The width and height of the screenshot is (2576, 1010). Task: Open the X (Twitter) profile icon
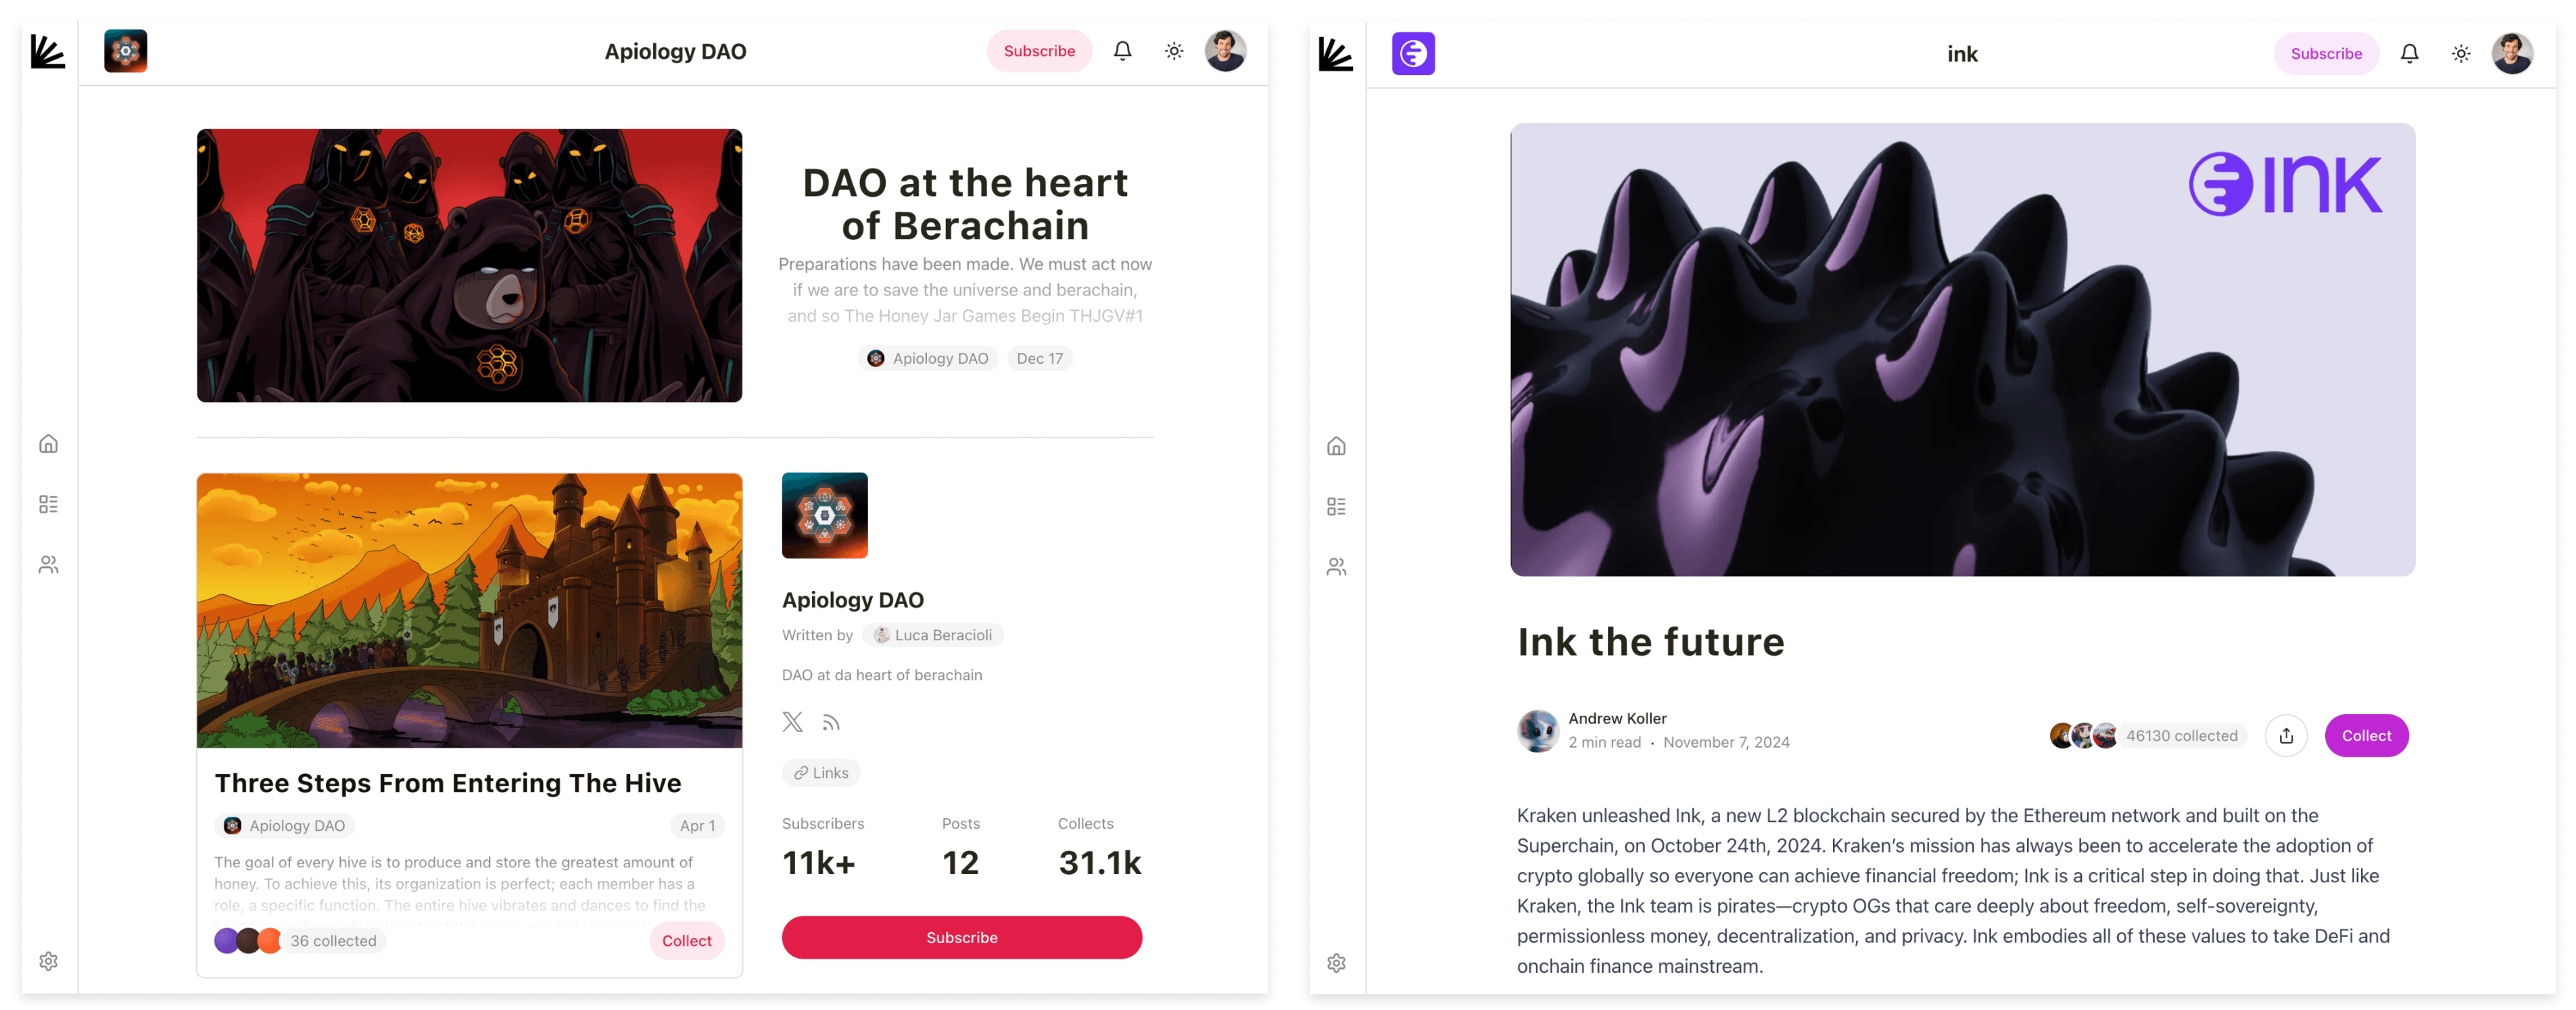pyautogui.click(x=793, y=722)
